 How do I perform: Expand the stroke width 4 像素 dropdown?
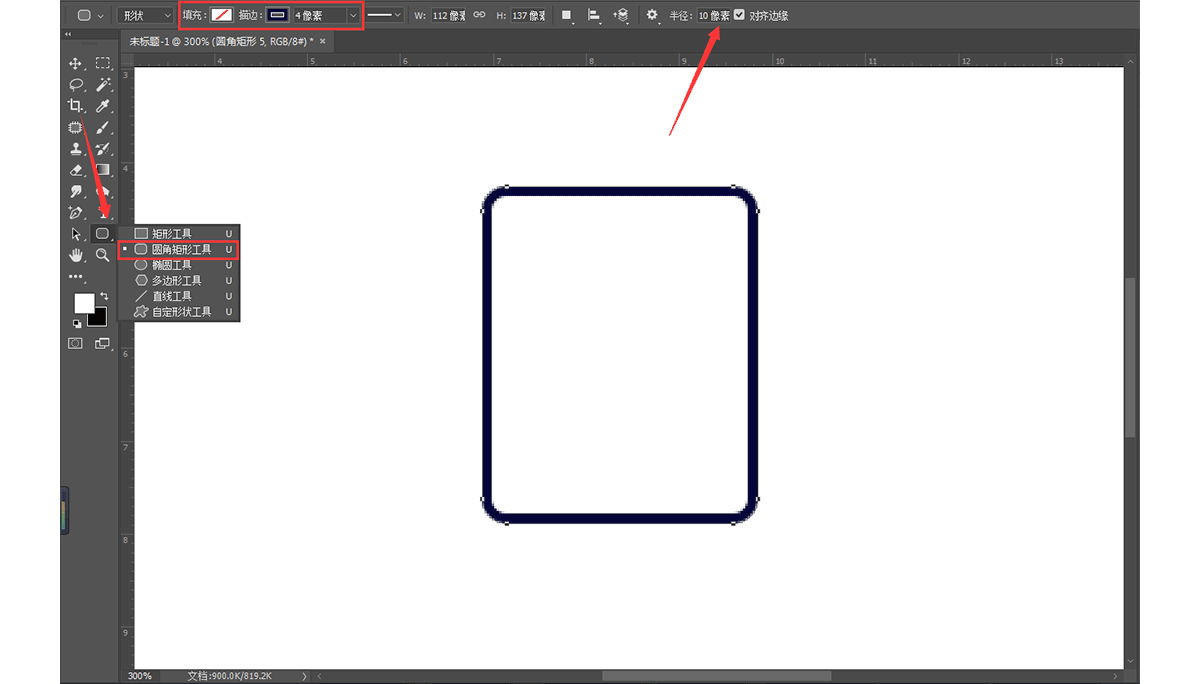pos(352,15)
